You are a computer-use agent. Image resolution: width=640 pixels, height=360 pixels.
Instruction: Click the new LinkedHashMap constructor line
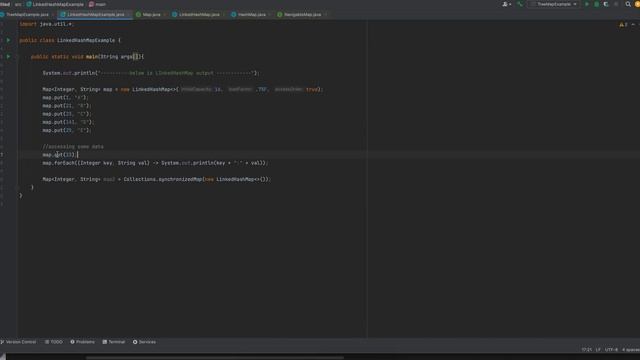pos(182,89)
